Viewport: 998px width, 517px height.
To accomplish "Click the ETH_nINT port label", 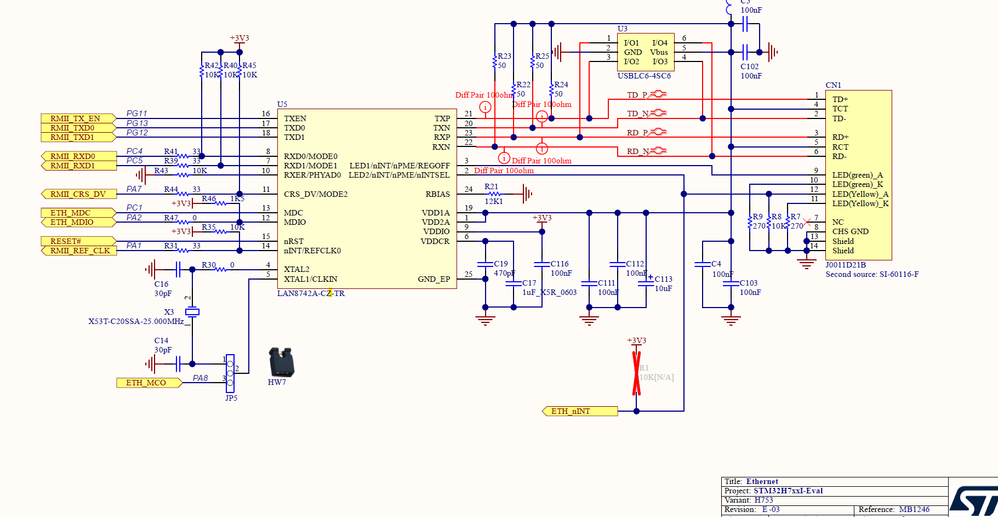I will [x=580, y=411].
